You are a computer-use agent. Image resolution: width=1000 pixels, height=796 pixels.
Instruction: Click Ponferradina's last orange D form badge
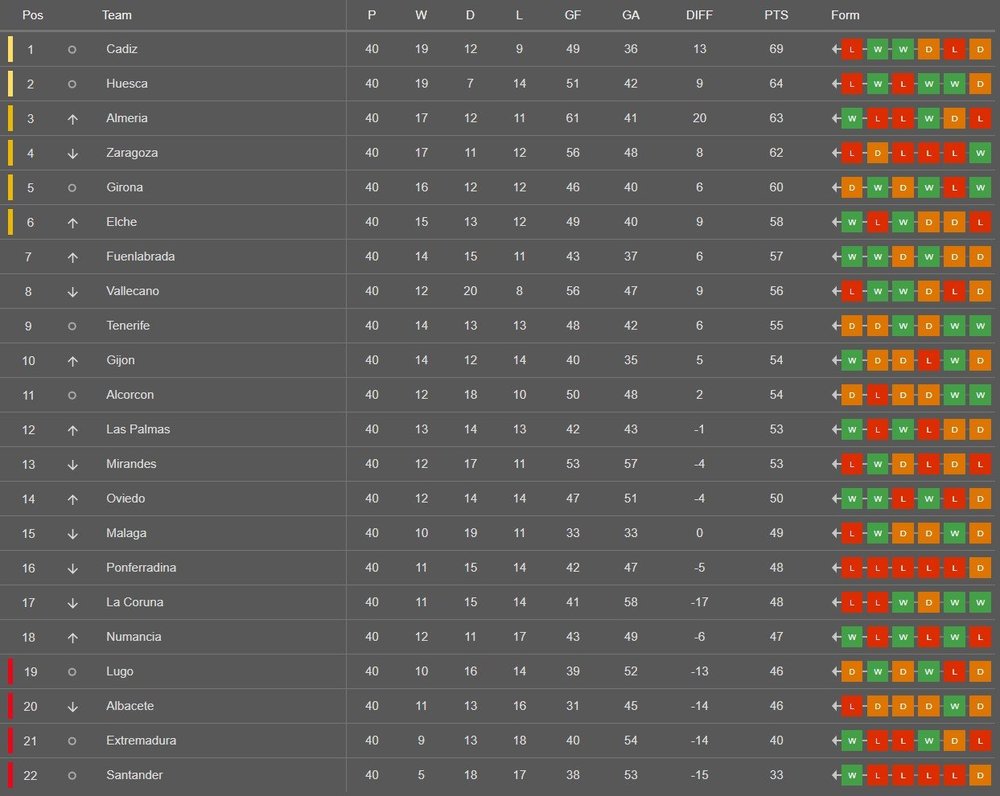[x=980, y=568]
